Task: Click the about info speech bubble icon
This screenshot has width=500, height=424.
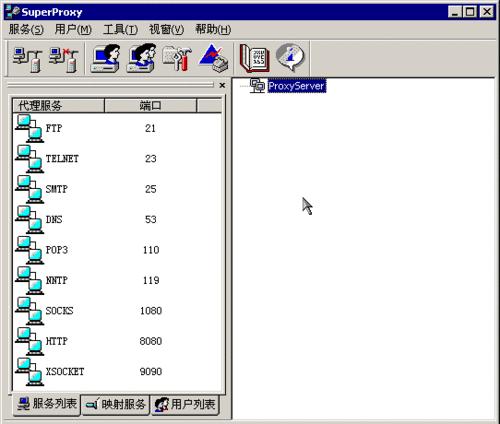Action: click(291, 57)
